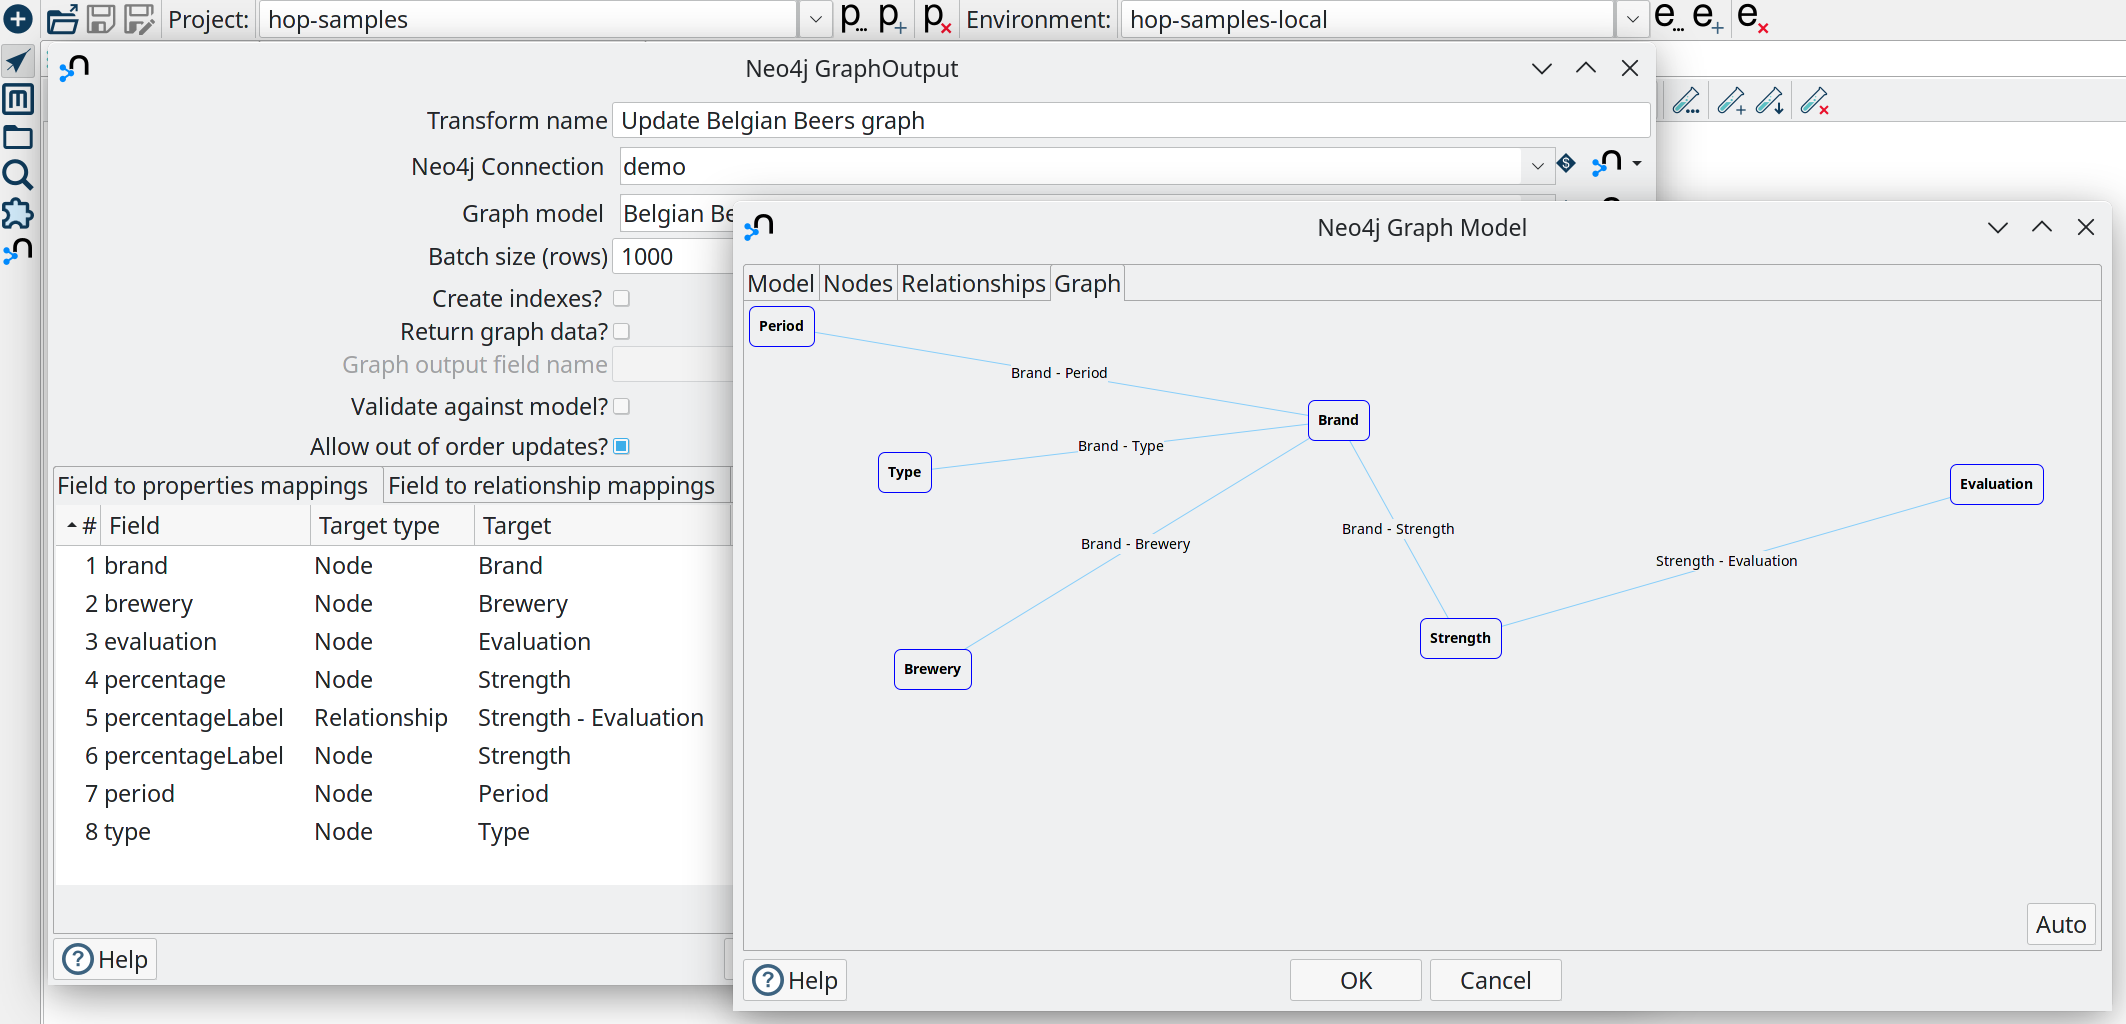Add a new project with the P+ icon
The image size is (2126, 1024).
coord(889,19)
